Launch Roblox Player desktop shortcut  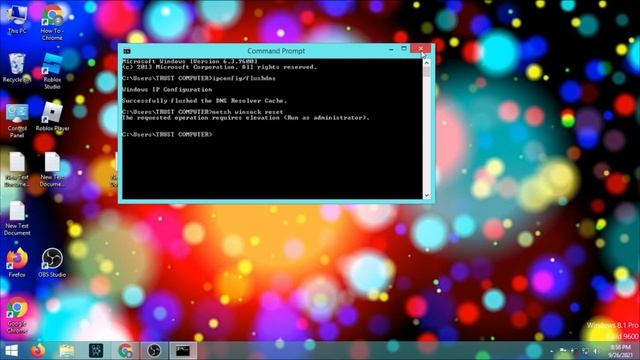[52, 117]
